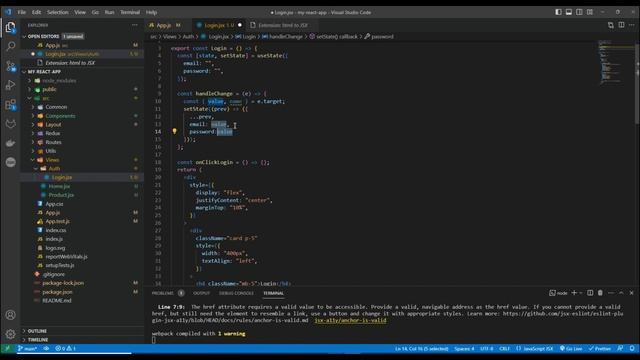The width and height of the screenshot is (640, 360).
Task: Open editor more actions ellipsis
Action: pyautogui.click(x=631, y=25)
